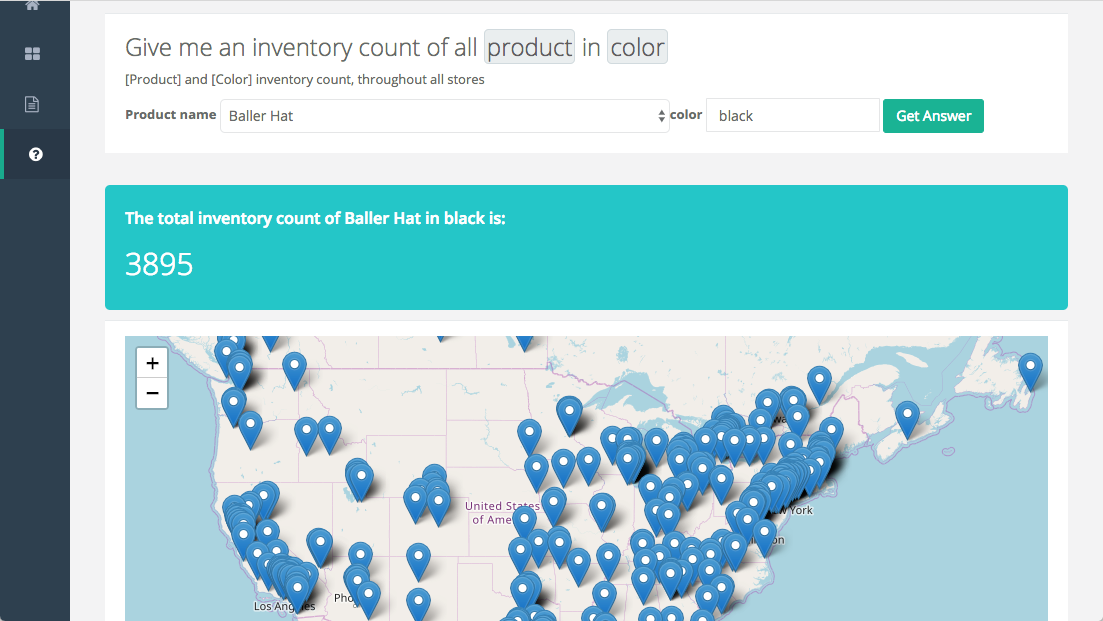Click the home icon in the sidebar
Screen dimensions: 1103x621
[33, 5]
